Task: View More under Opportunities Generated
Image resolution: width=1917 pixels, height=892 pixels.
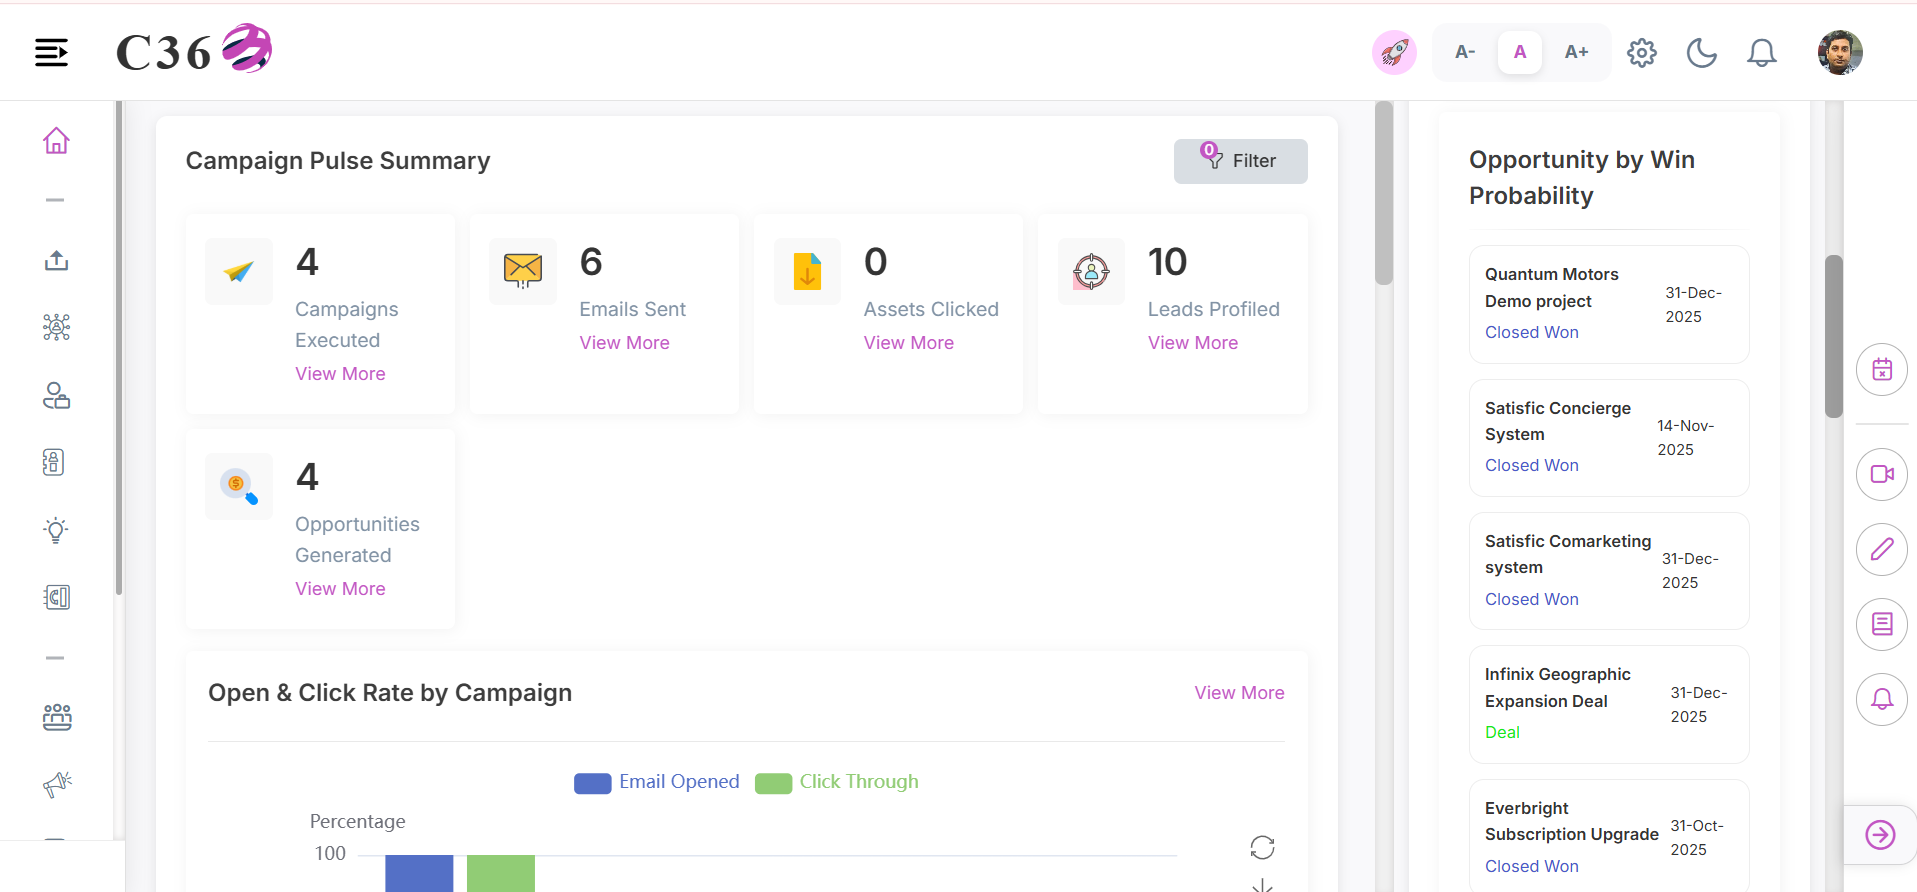Action: (x=340, y=588)
